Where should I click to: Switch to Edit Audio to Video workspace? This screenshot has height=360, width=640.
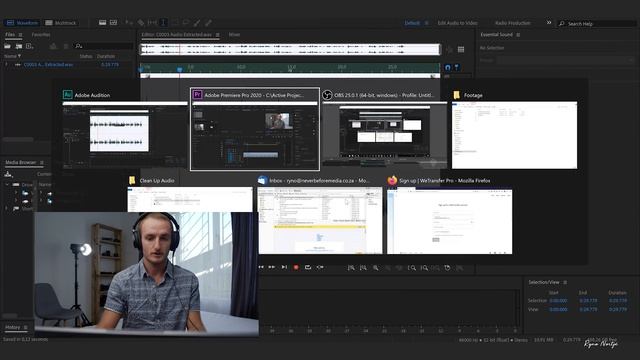tap(458, 23)
